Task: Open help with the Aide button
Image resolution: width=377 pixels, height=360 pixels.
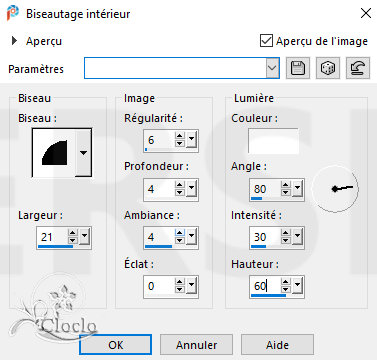Action: pos(277,345)
